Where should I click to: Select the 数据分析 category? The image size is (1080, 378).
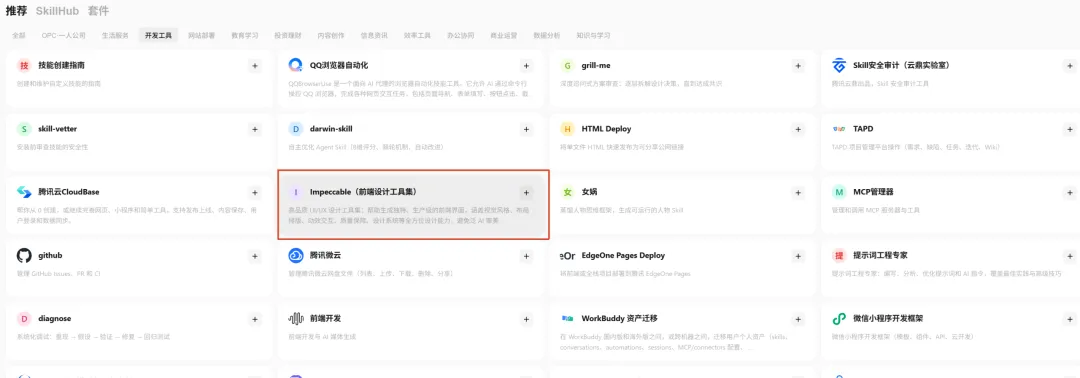point(547,36)
